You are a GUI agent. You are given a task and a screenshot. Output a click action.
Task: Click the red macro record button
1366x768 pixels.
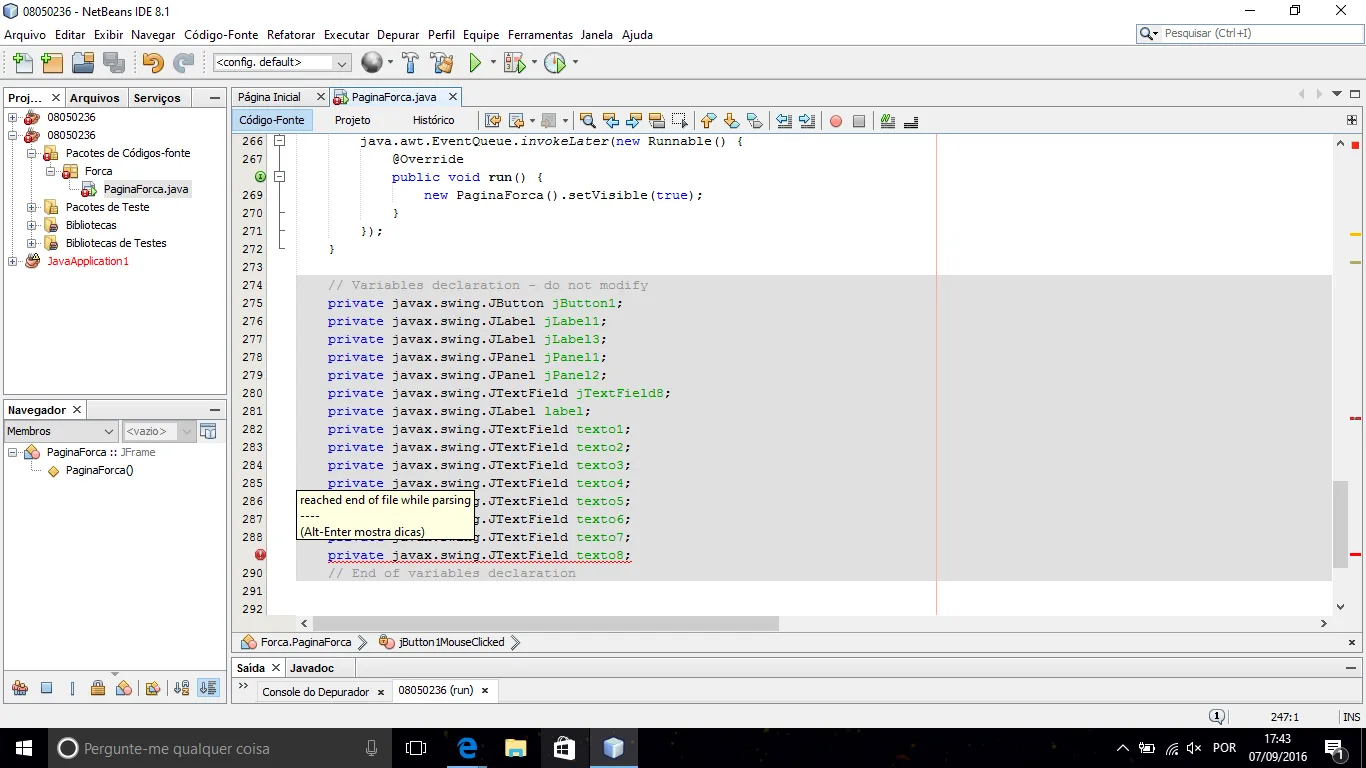tap(835, 121)
